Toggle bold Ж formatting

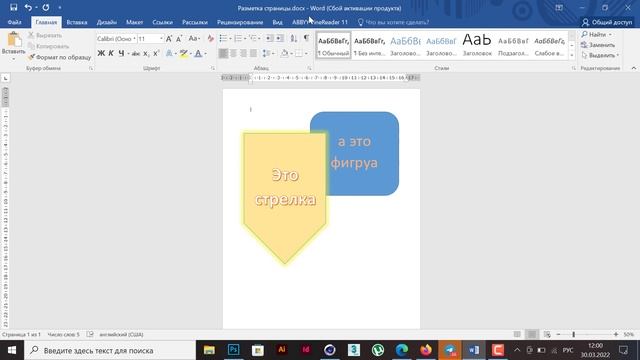tap(101, 53)
